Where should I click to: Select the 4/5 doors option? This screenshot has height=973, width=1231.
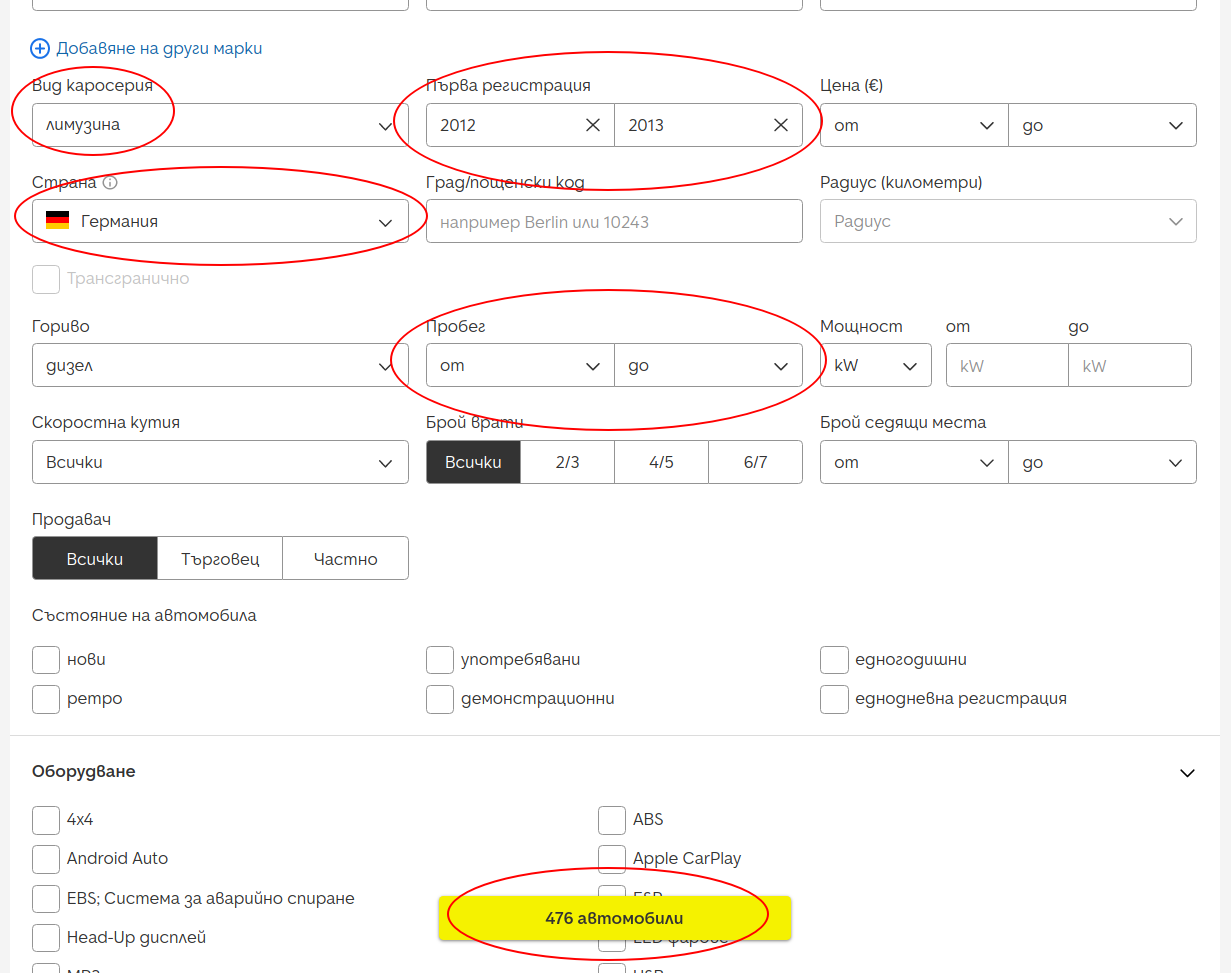[661, 463]
